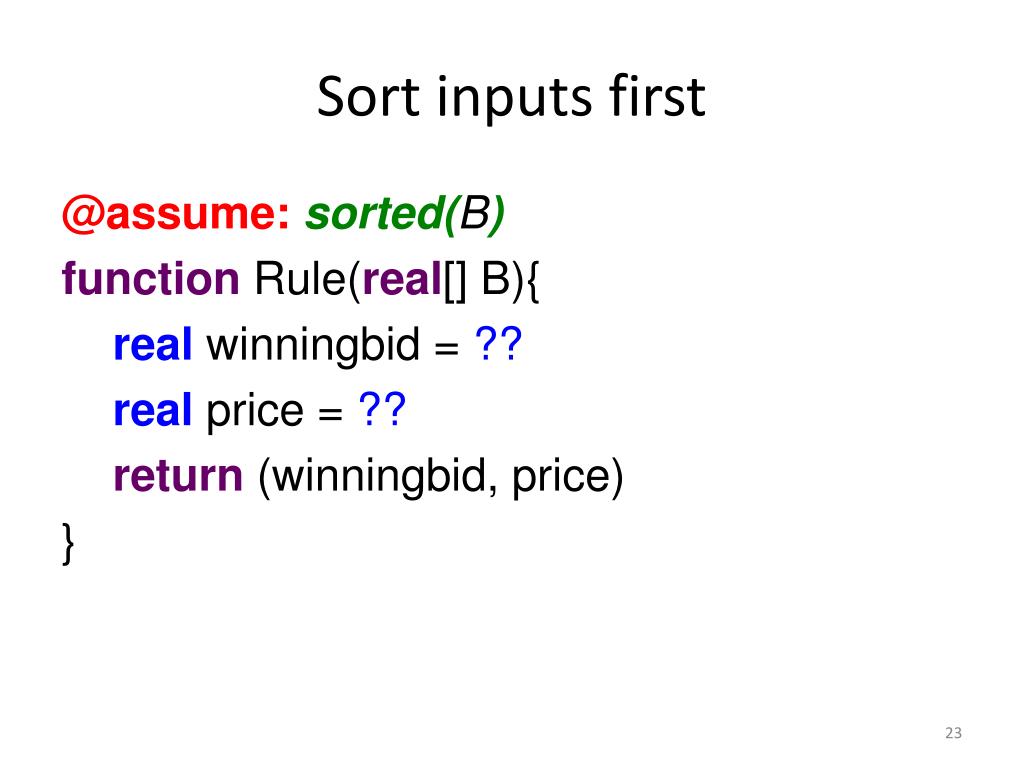Click "winningbid" in its declaration line
This screenshot has width=1024, height=768.
pyautogui.click(x=313, y=345)
